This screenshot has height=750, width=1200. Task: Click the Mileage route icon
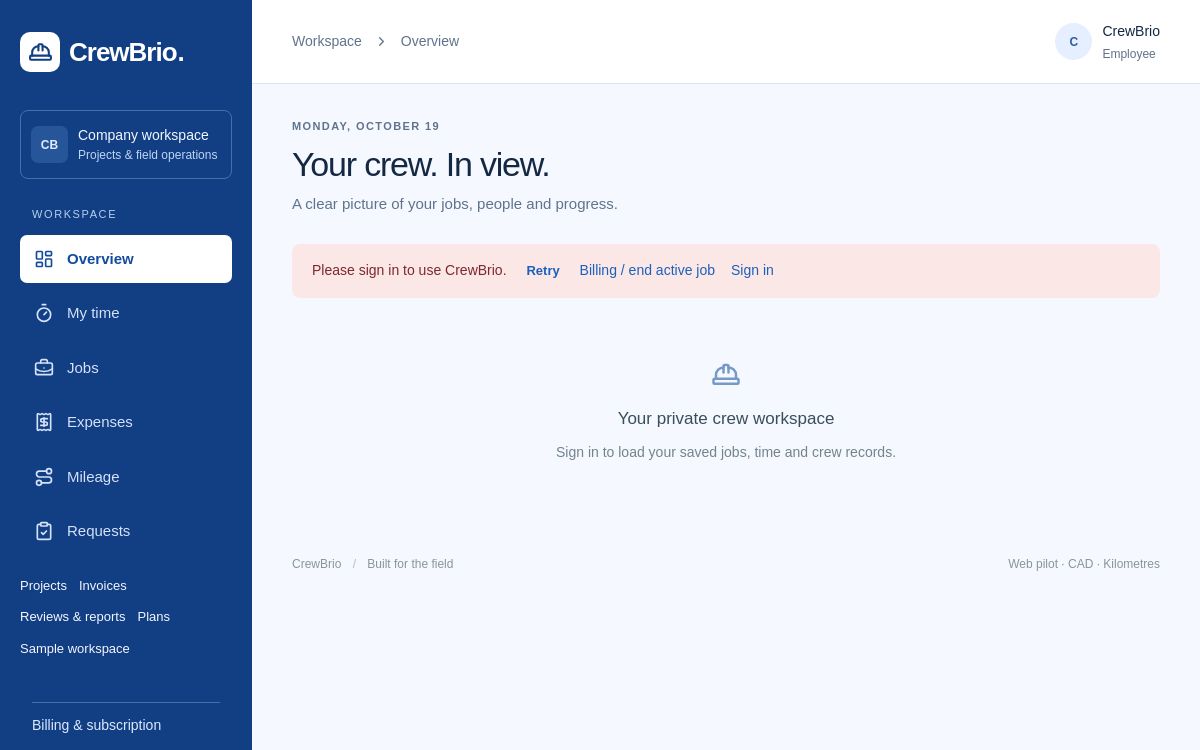44,476
